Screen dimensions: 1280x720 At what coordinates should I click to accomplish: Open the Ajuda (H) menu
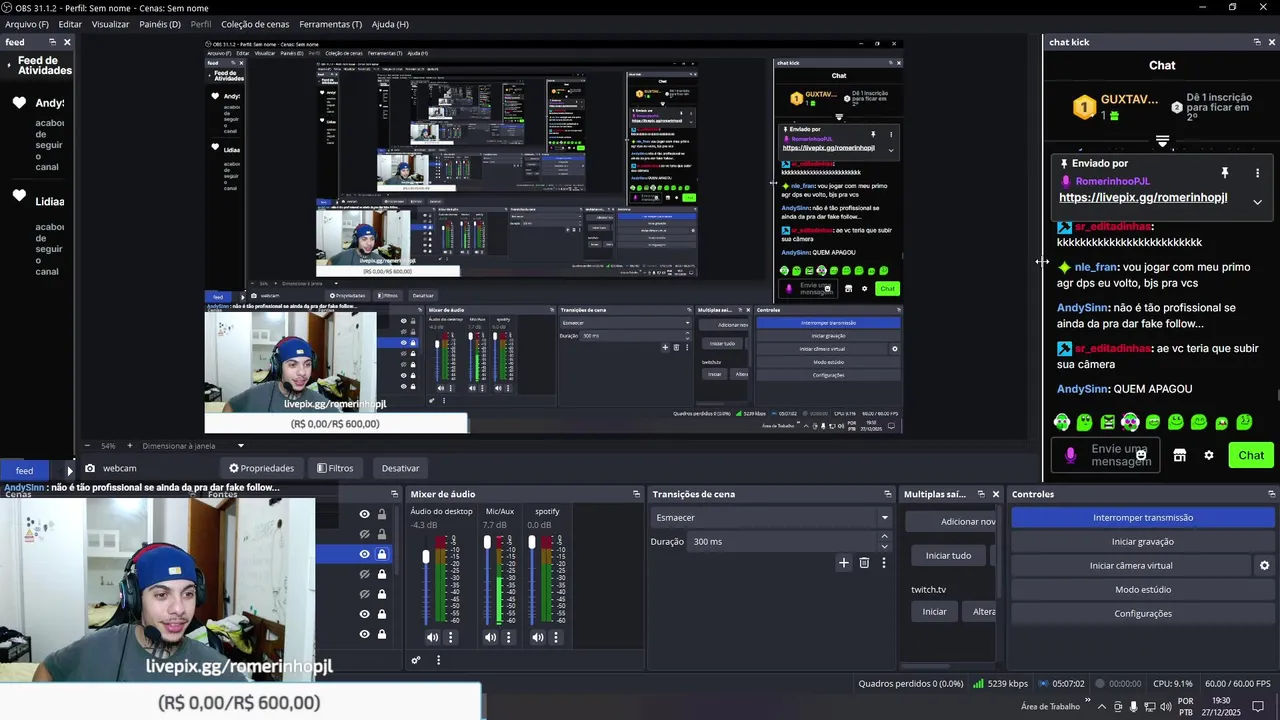coord(390,24)
